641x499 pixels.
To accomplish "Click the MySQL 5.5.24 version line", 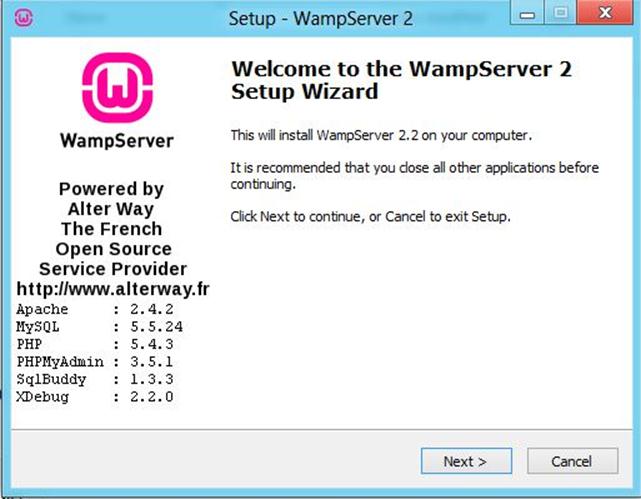I will tap(99, 327).
